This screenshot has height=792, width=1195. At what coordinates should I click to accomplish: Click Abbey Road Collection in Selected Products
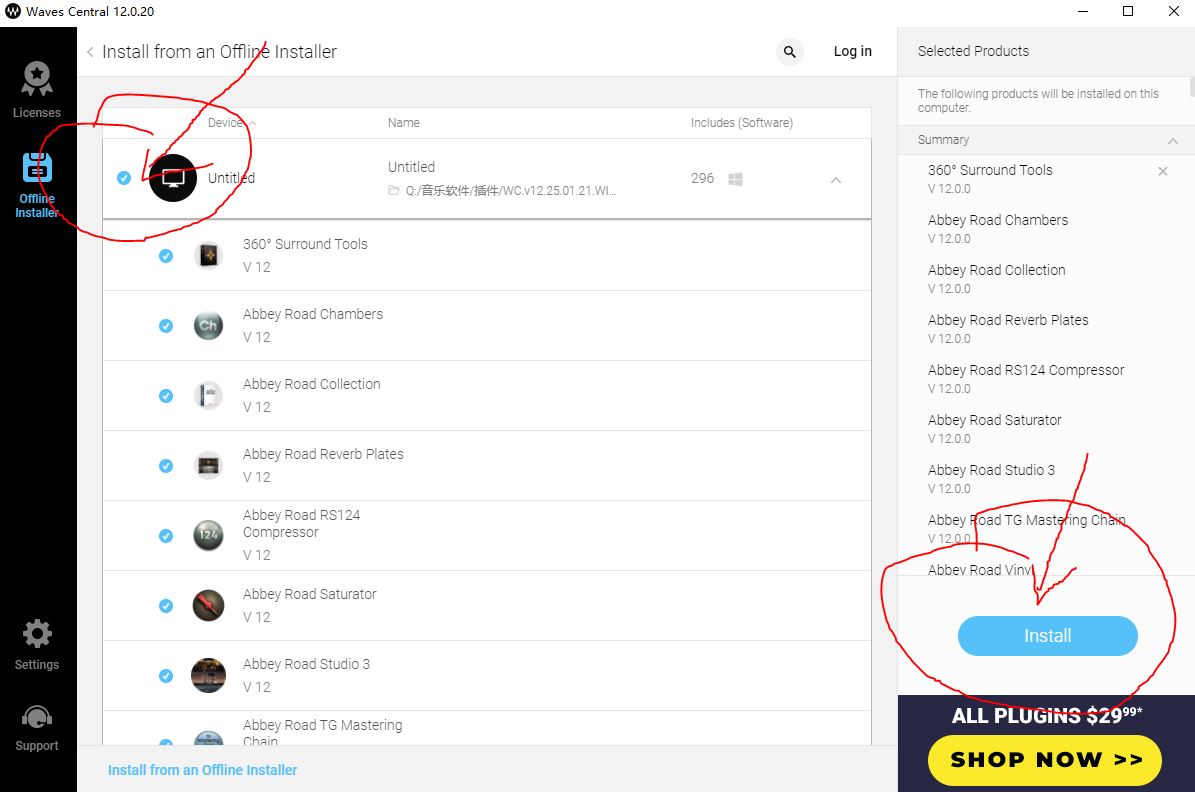[x=996, y=271]
